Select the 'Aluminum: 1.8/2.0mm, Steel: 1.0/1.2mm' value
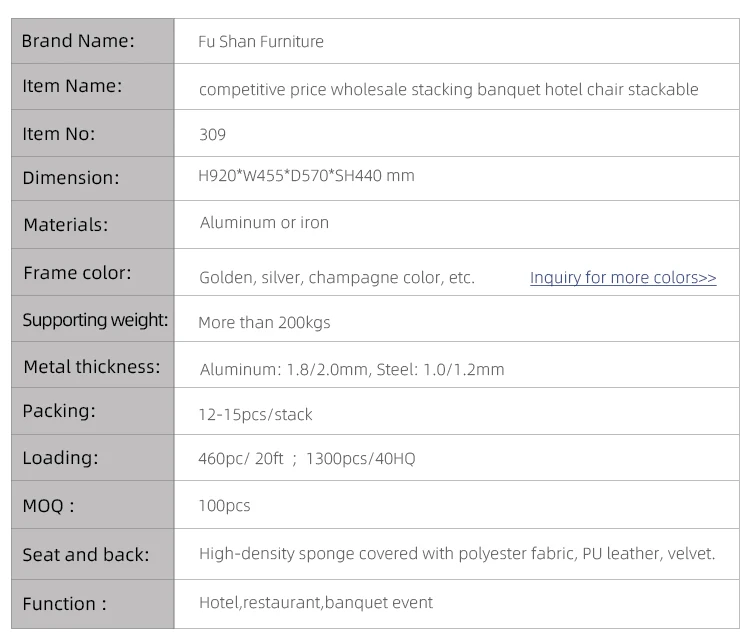Viewport: 750px width, 641px height. click(352, 369)
